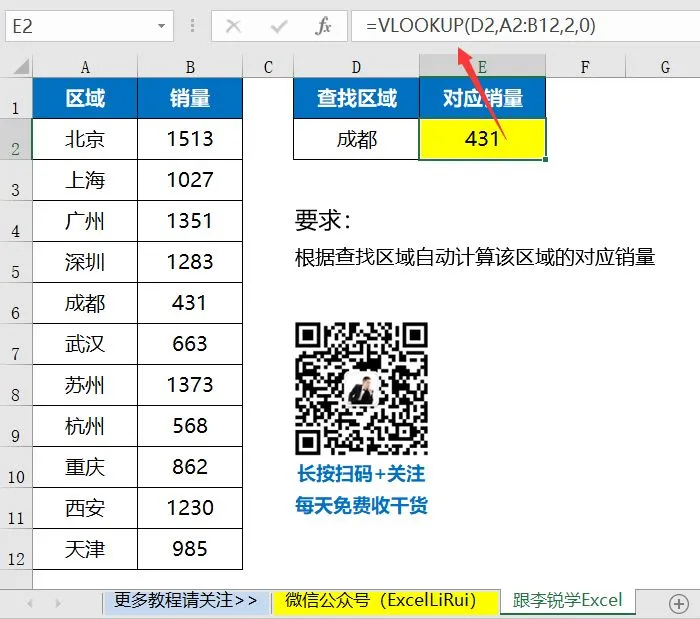
Task: Click the Cancel (X) formula bar icon
Action: 233,26
